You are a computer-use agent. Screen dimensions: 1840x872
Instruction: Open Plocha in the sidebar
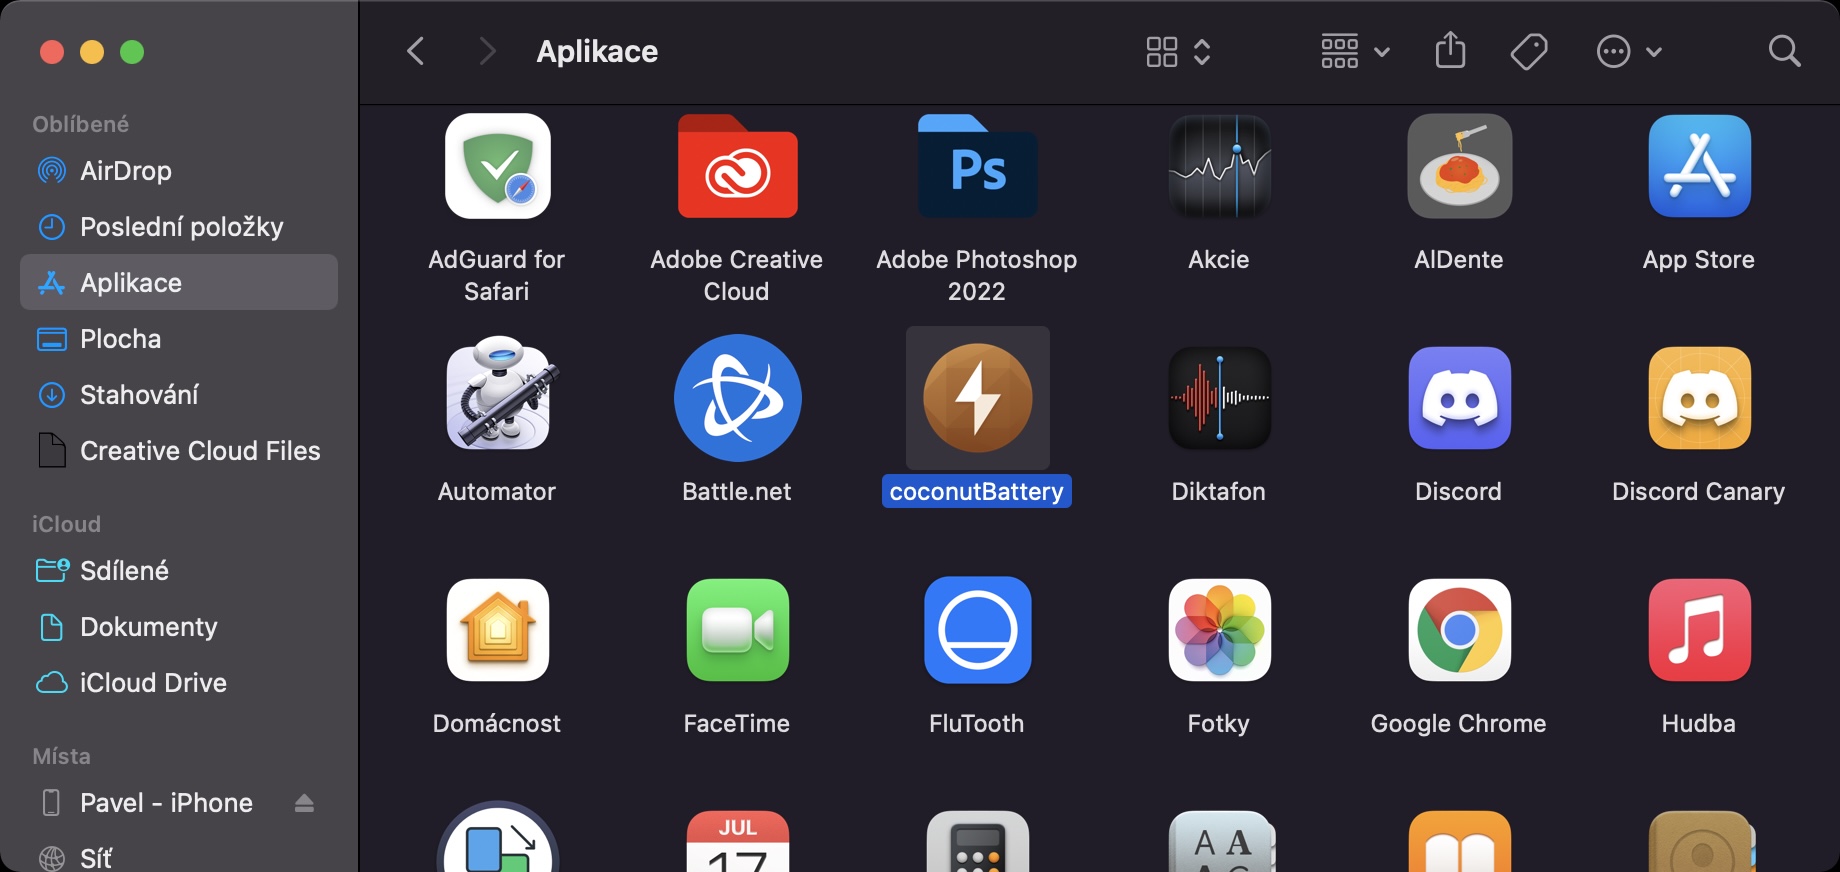(179, 339)
